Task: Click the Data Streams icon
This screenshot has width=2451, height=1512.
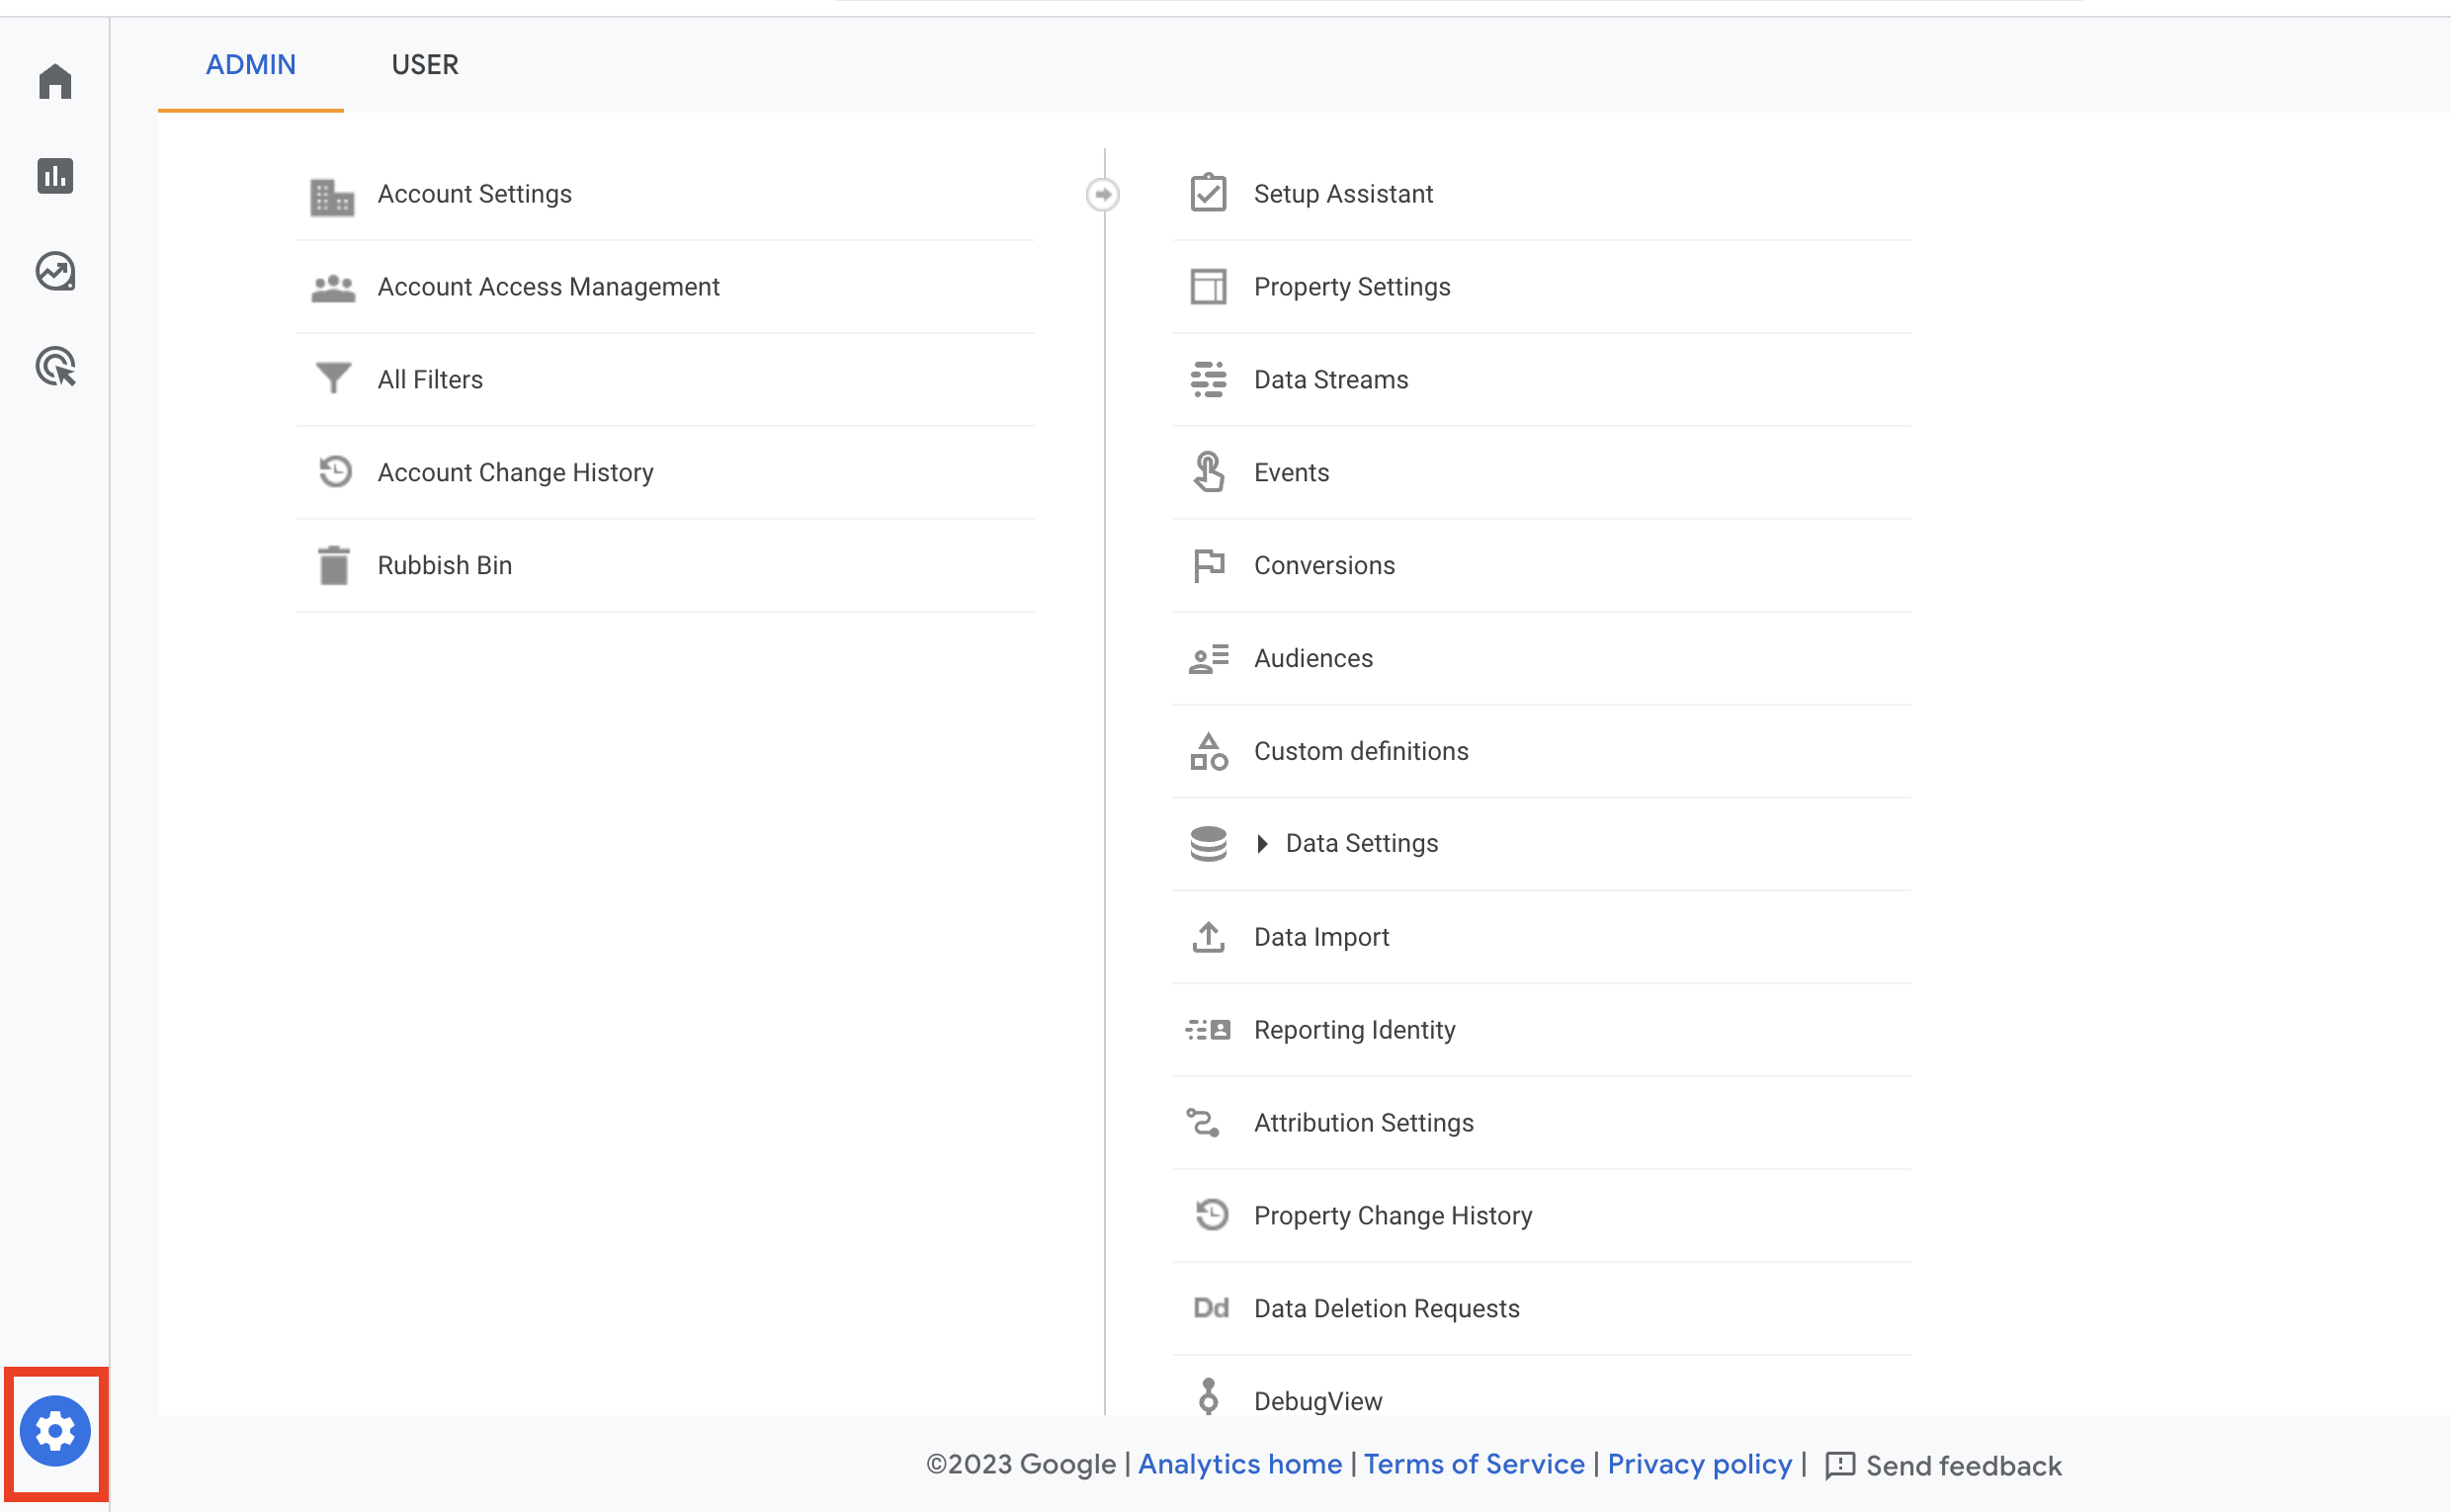Action: (1208, 379)
